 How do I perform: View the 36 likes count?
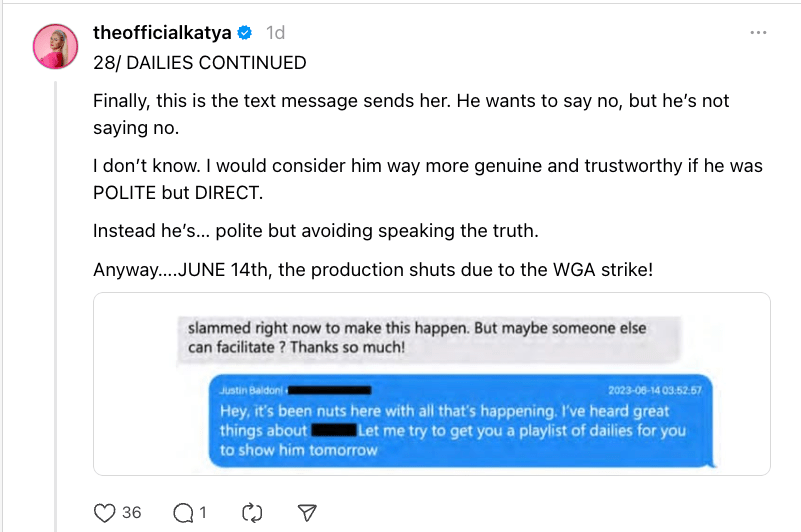tap(131, 513)
